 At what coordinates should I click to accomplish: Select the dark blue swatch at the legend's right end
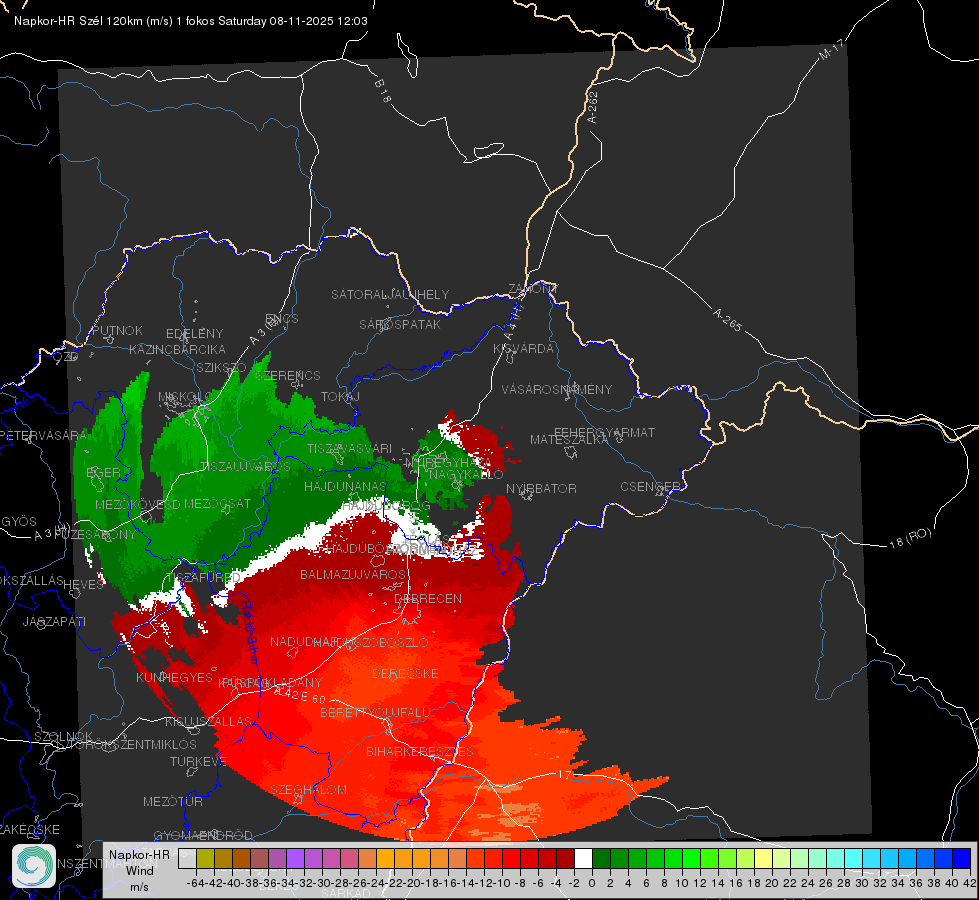coord(962,858)
